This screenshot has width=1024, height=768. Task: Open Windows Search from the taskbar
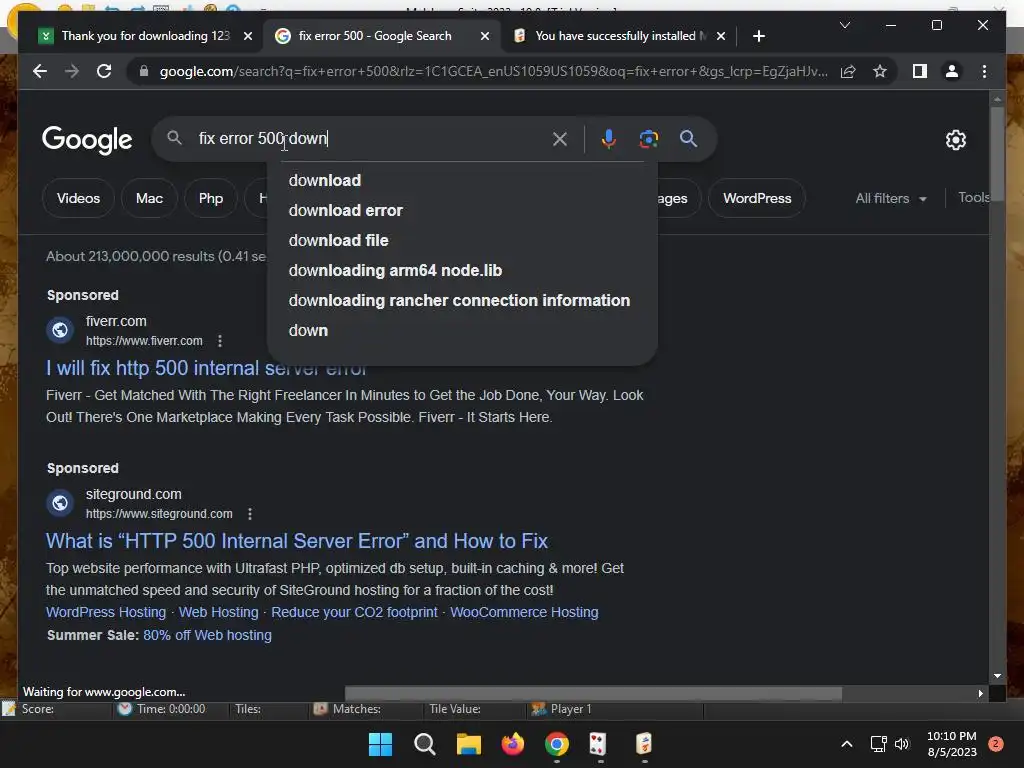tap(424, 744)
